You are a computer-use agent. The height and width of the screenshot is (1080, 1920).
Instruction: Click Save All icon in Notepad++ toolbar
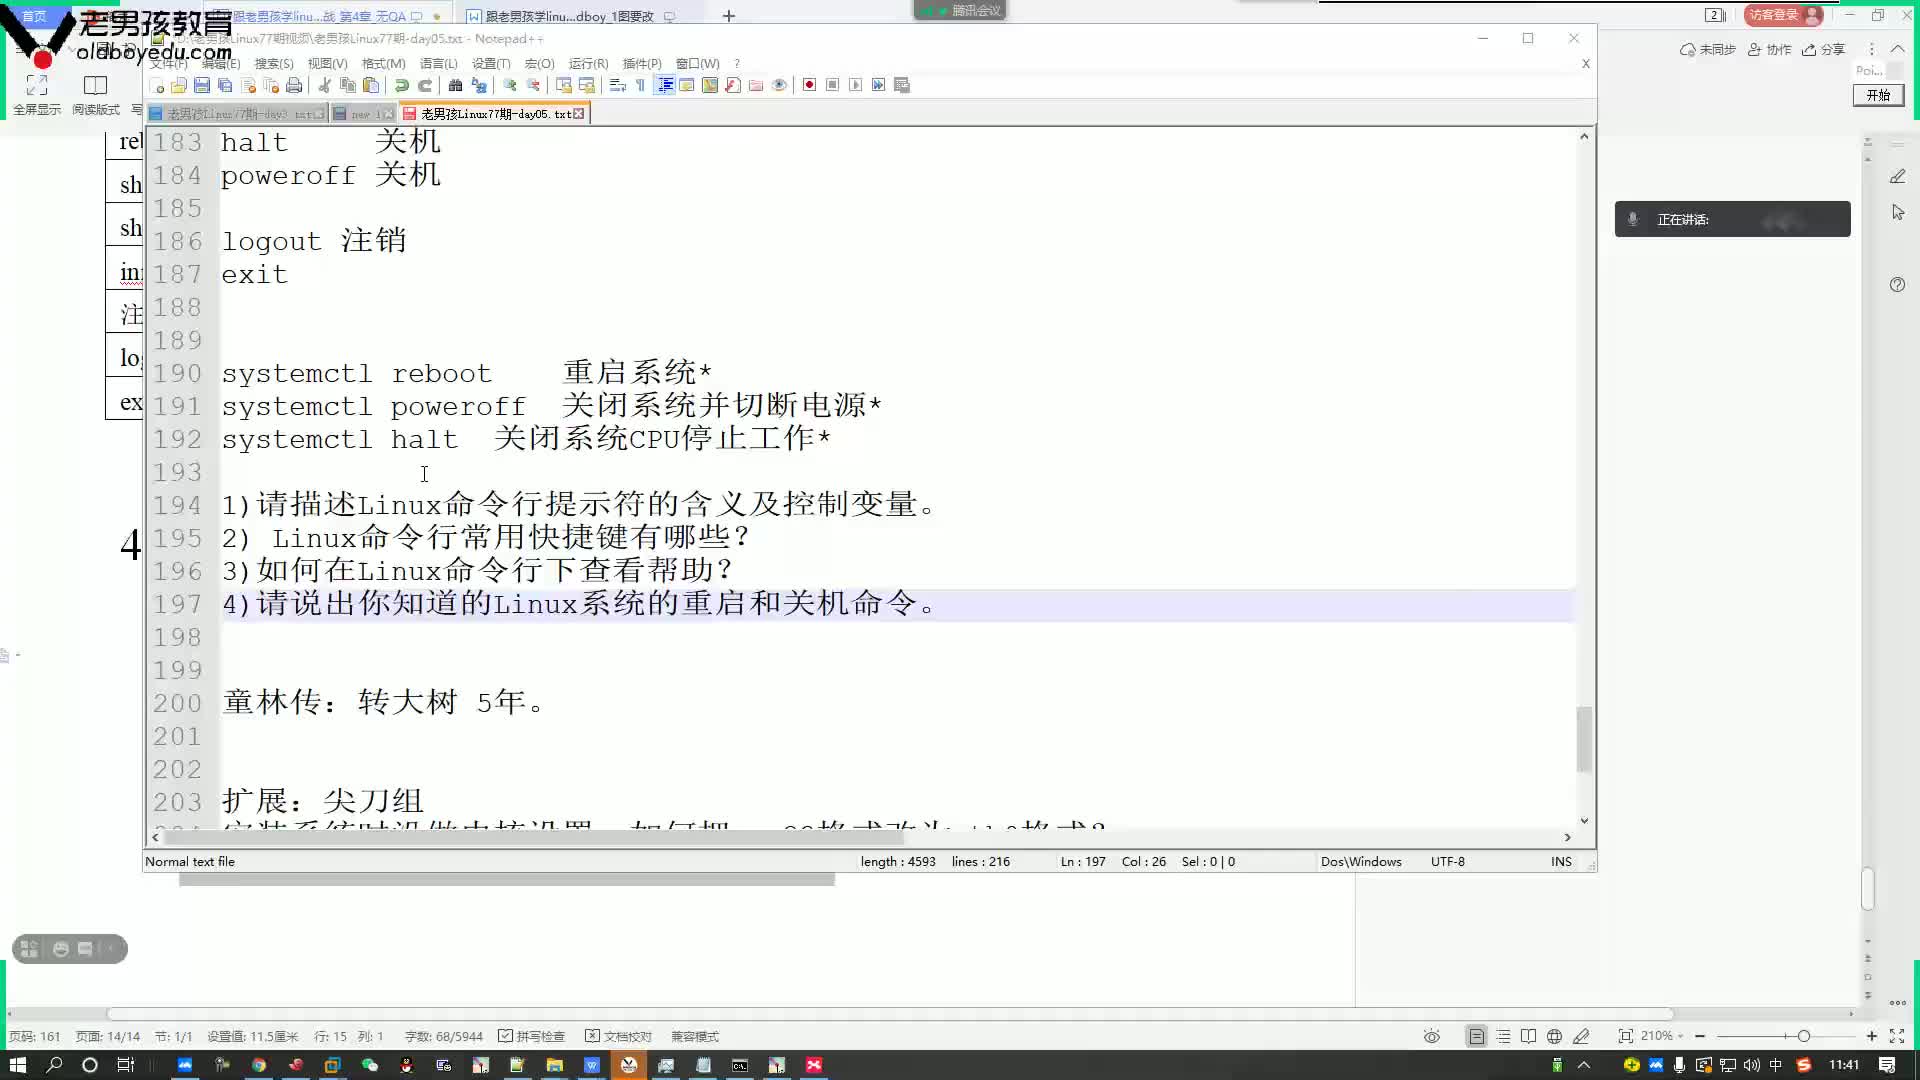(225, 85)
